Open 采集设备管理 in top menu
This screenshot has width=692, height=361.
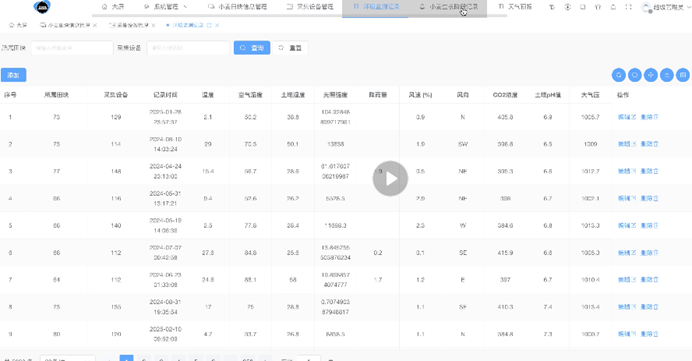pos(310,7)
